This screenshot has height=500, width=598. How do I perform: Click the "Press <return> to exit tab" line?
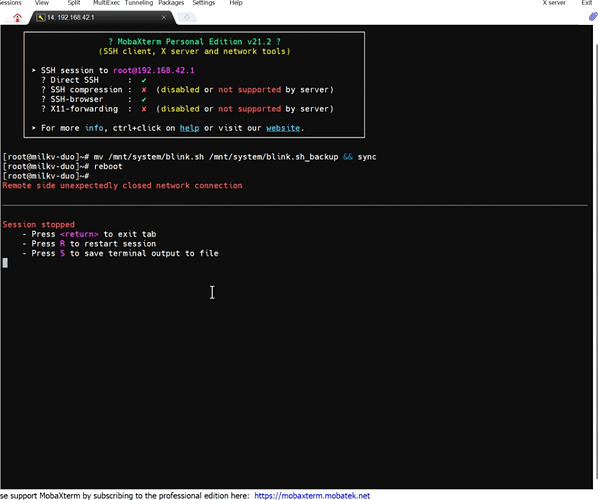point(89,234)
